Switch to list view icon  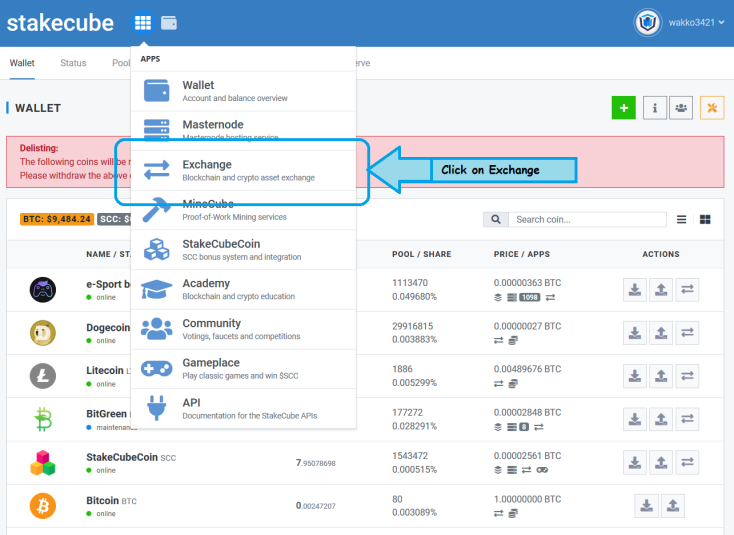[x=682, y=220]
